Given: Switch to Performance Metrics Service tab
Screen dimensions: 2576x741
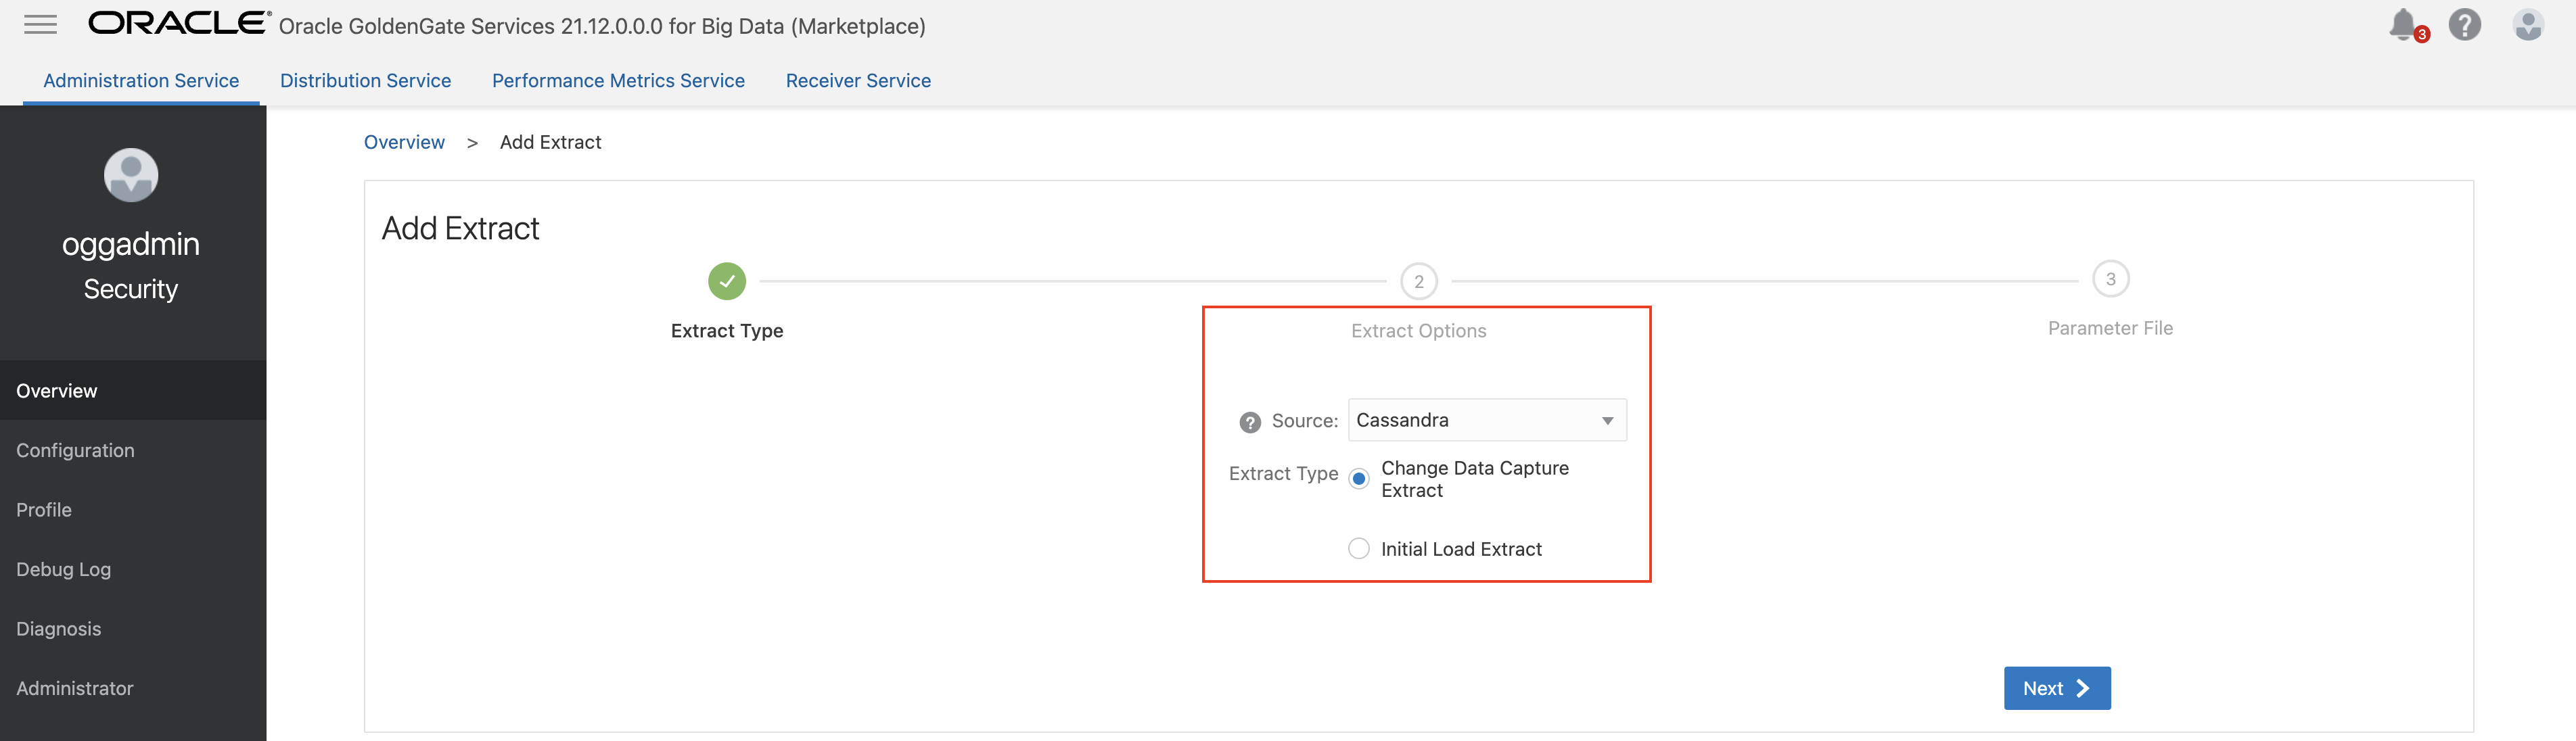Looking at the screenshot, I should [x=618, y=81].
